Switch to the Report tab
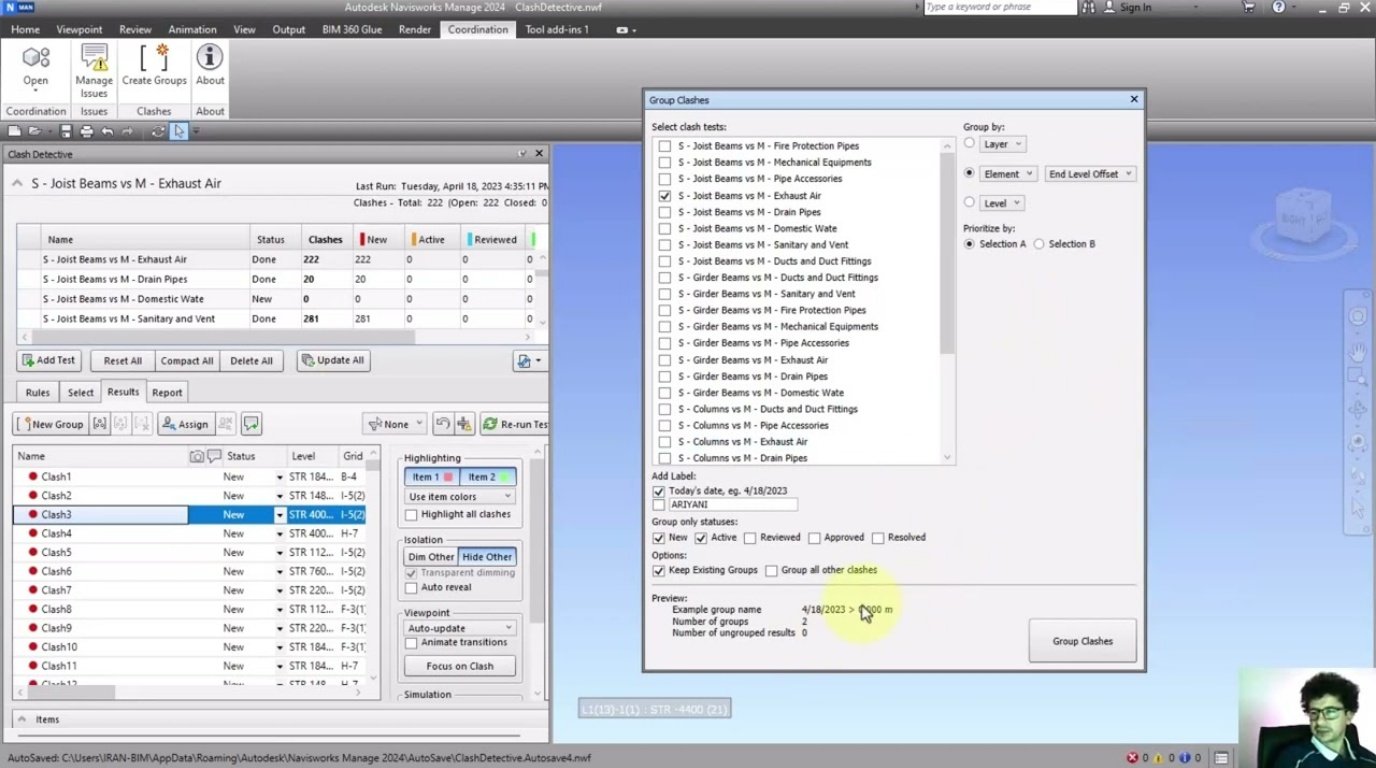The image size is (1376, 768). point(167,393)
